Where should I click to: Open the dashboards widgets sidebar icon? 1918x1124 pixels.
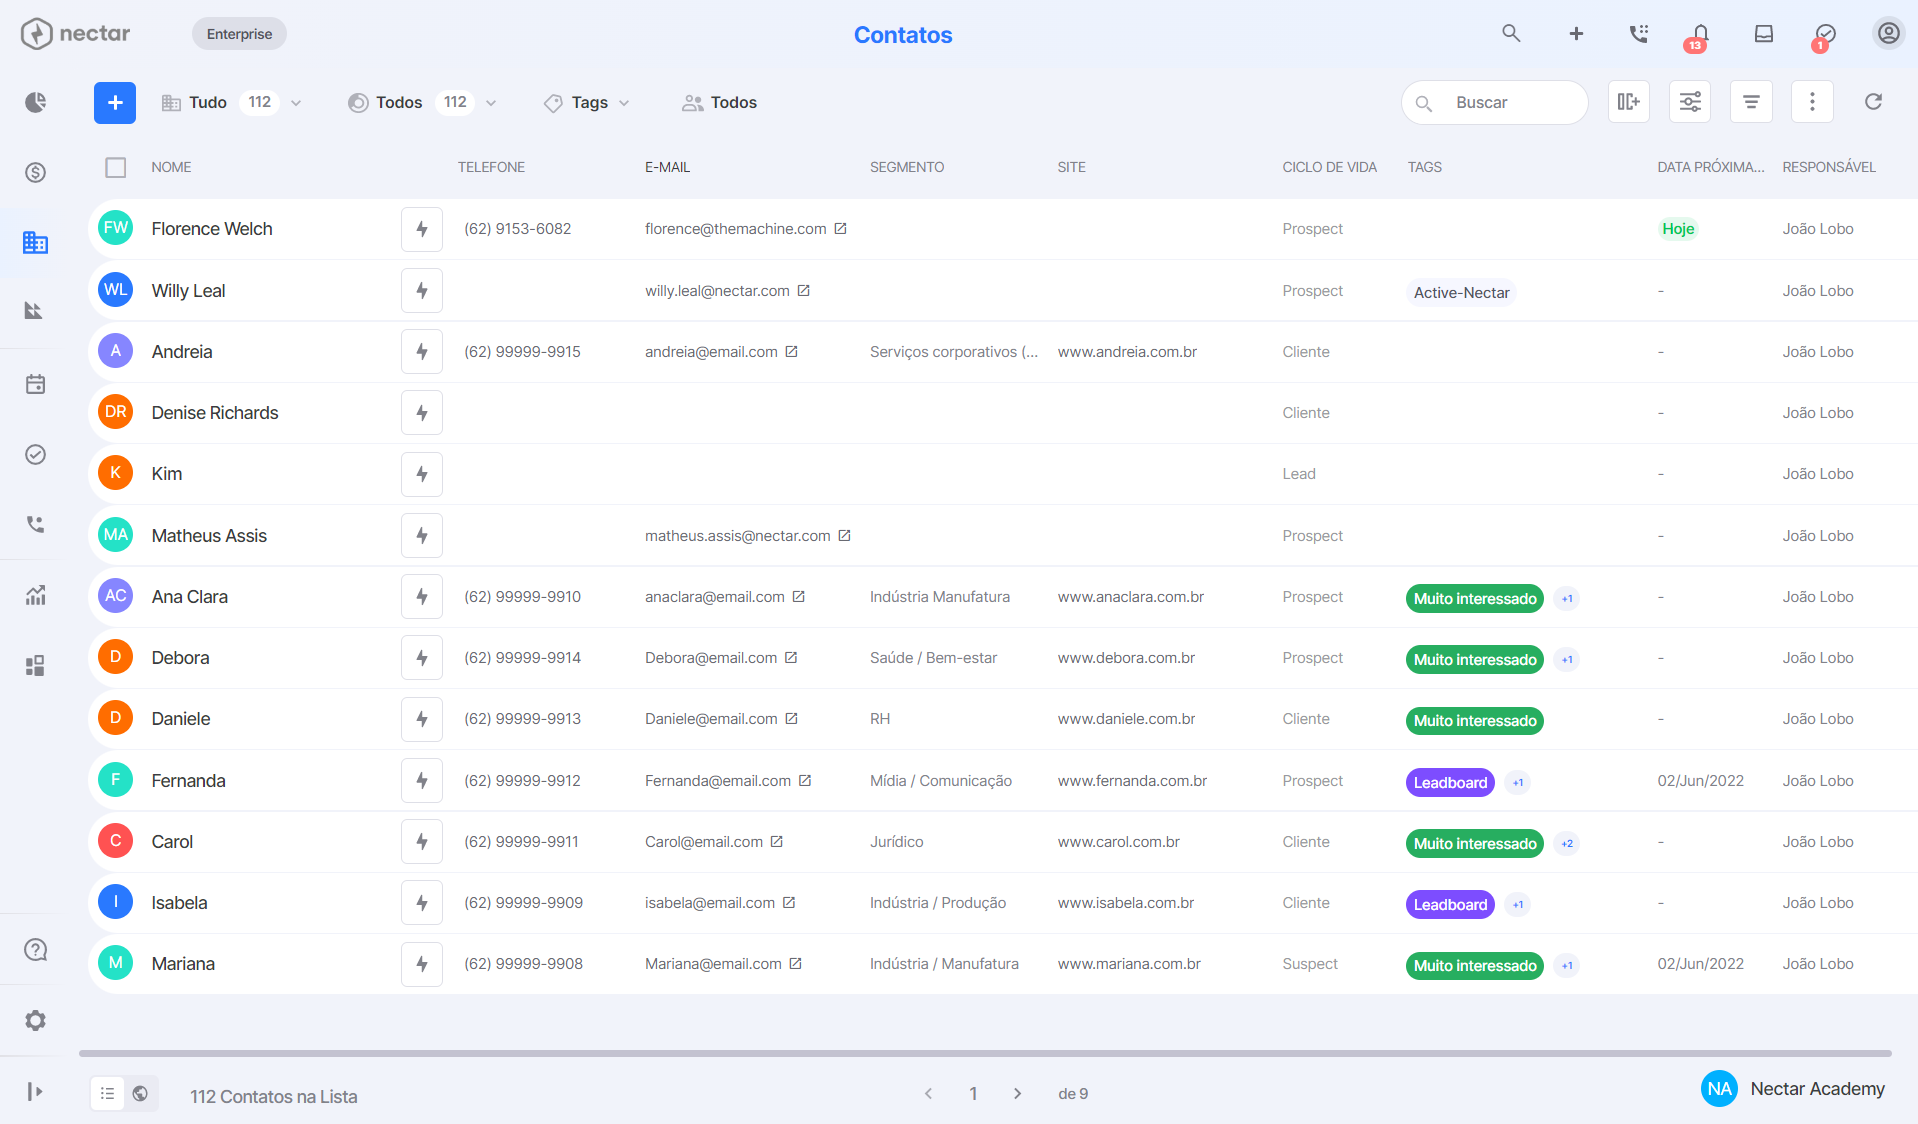pos(36,666)
